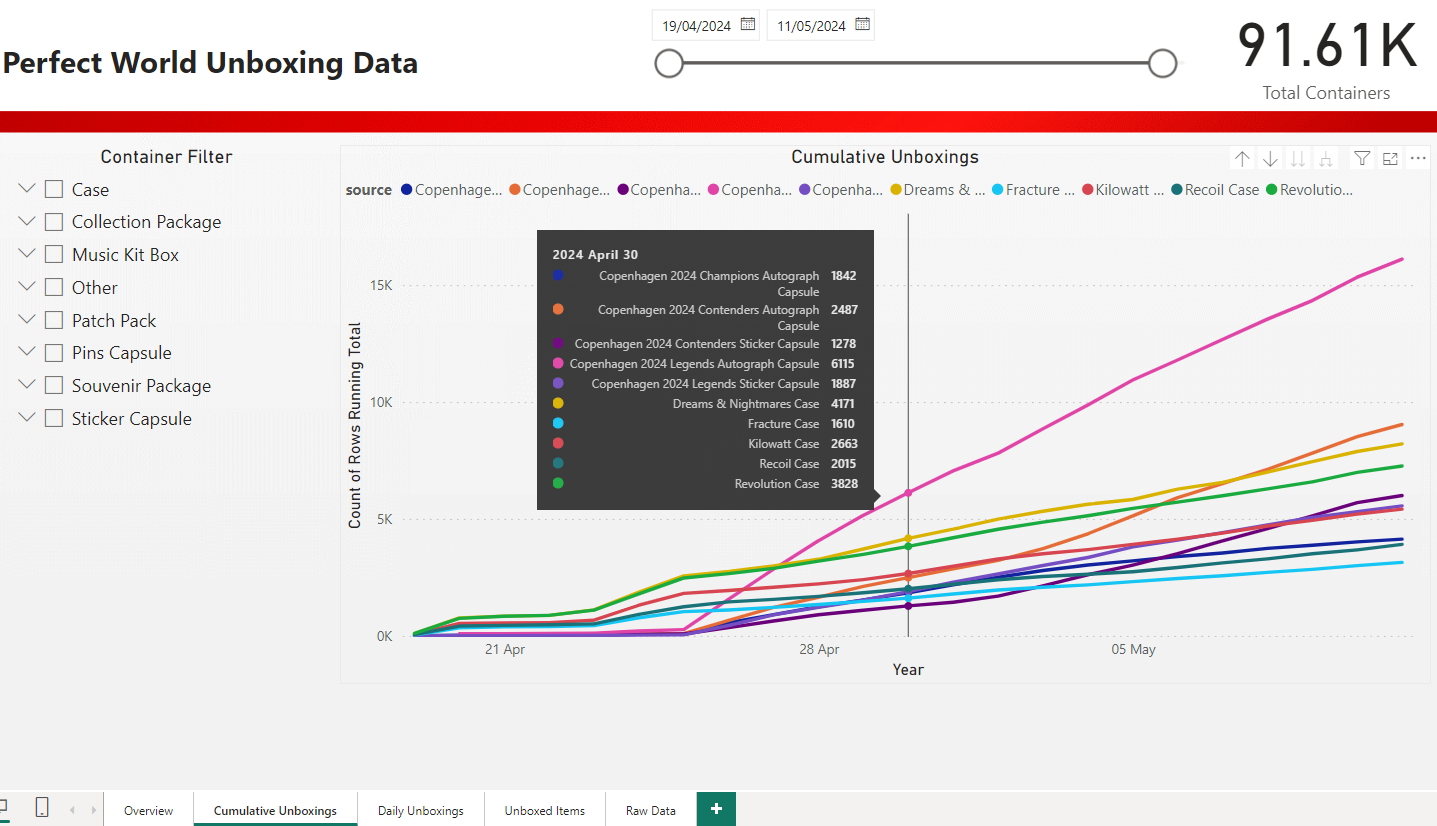Expand the Patch Pack chevron
Viewport: 1437px width, 826px height.
coord(27,320)
